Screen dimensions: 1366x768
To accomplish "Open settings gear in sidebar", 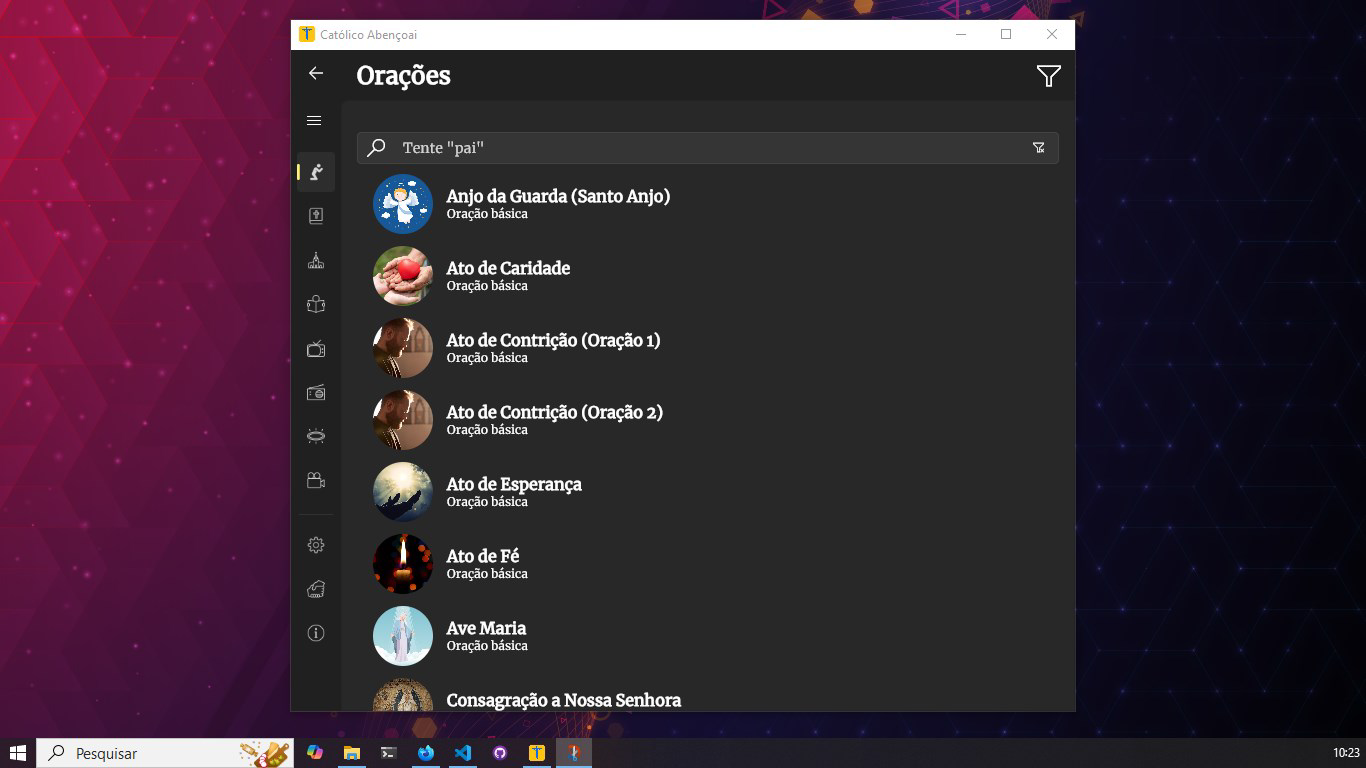I will 316,545.
